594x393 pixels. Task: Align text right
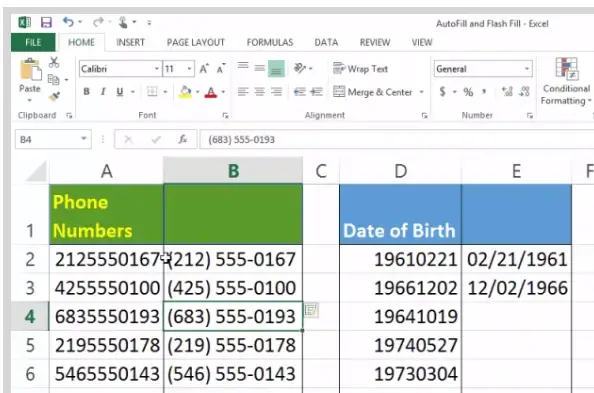point(276,92)
